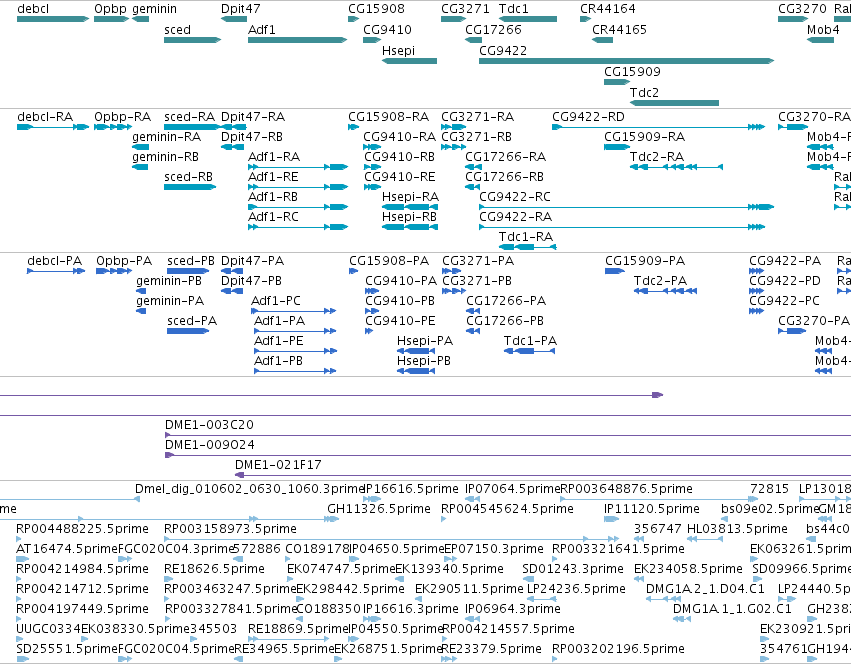This screenshot has height=664, width=851.
Task: Click the Hsepi-PB protein feature
Action: pos(416,371)
